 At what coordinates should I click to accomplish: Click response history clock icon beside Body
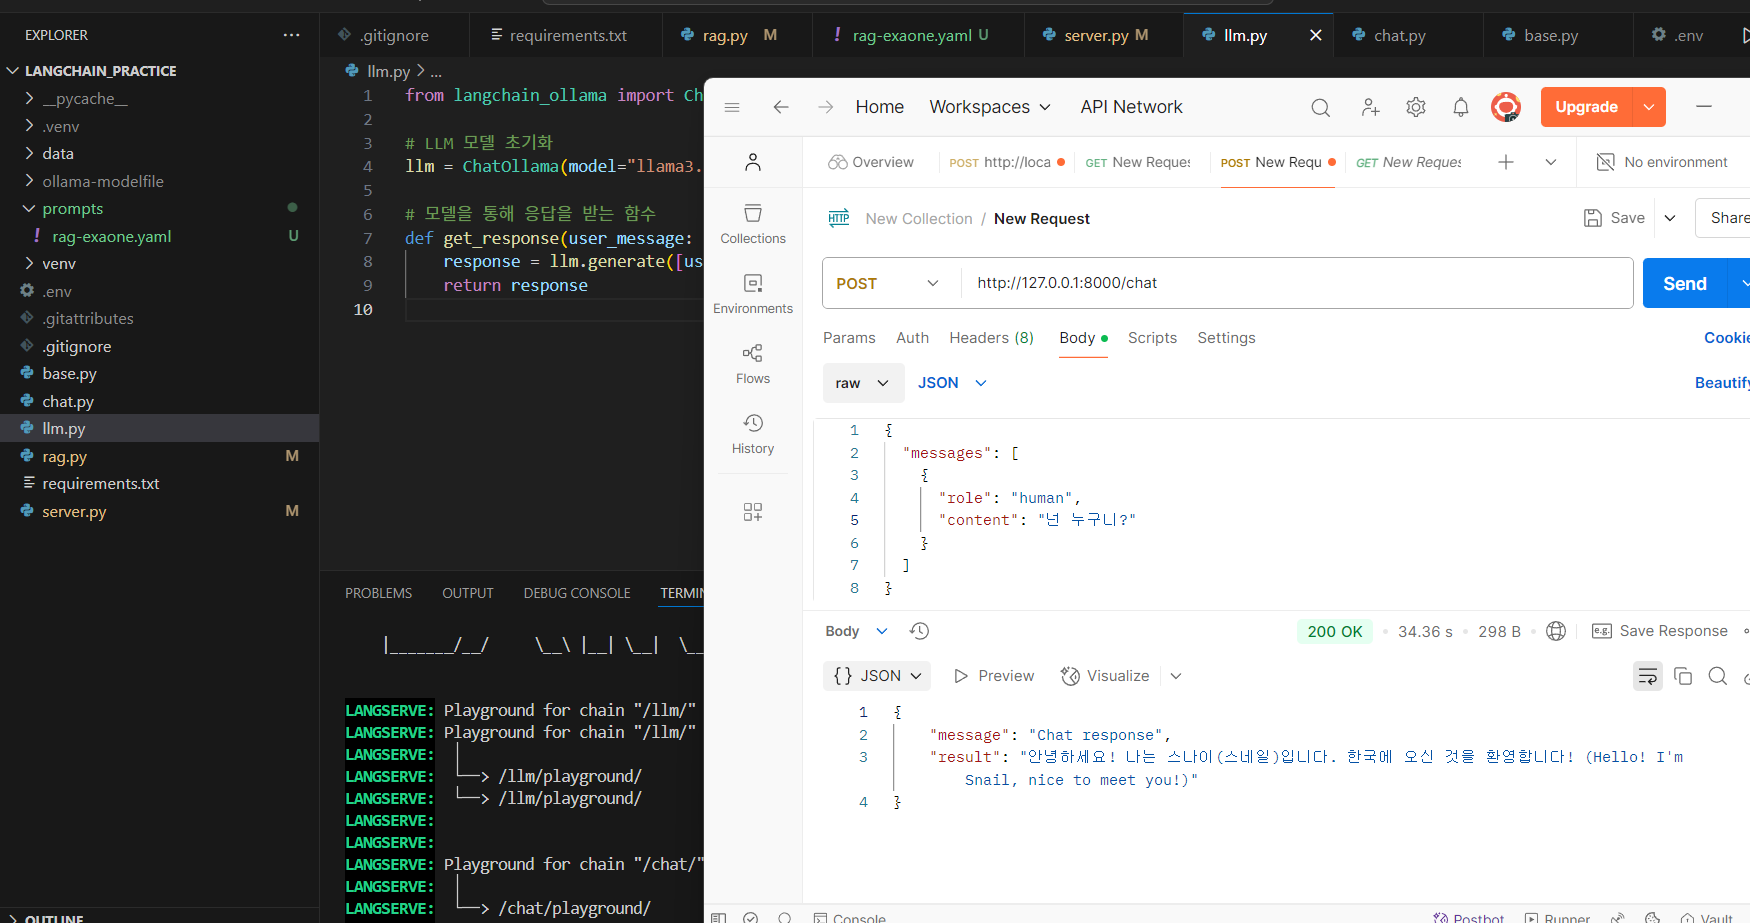[x=919, y=631]
